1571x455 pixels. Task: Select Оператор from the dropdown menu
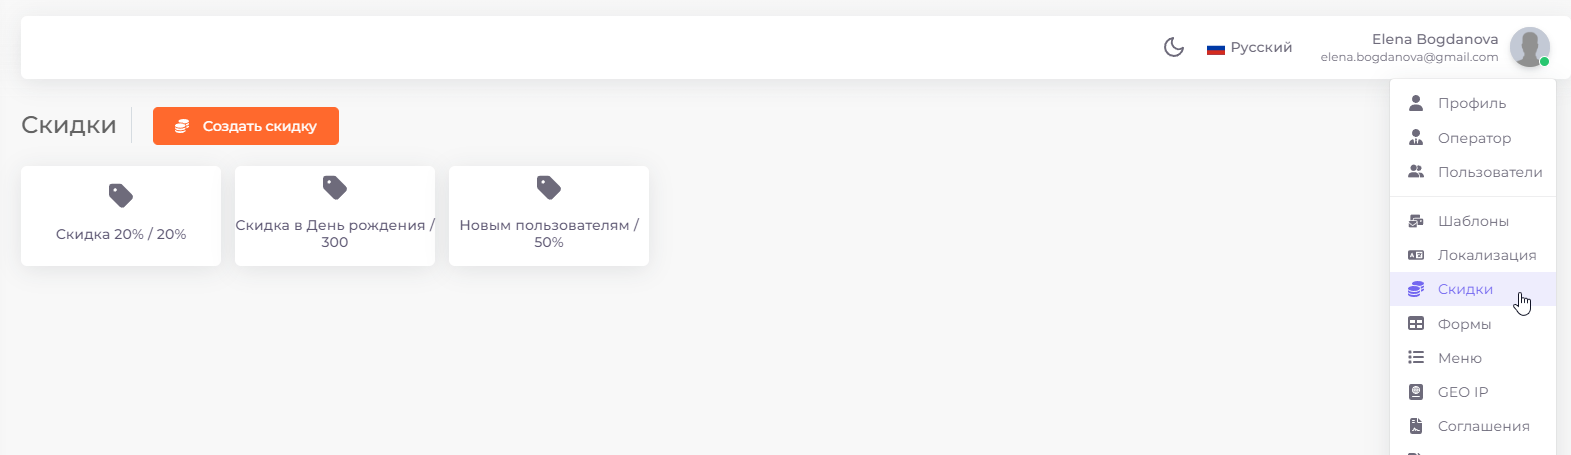pyautogui.click(x=1473, y=138)
